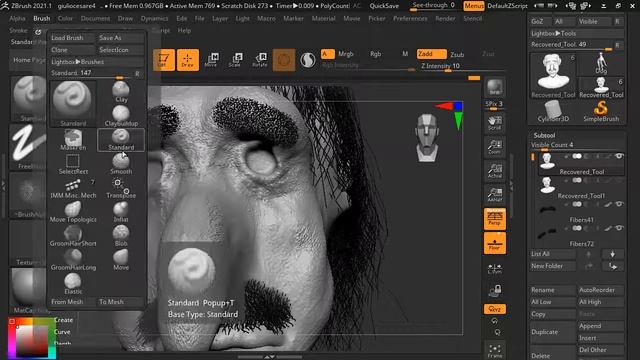The width and height of the screenshot is (640, 360).
Task: Activate the Edit mode button
Action: click(164, 60)
